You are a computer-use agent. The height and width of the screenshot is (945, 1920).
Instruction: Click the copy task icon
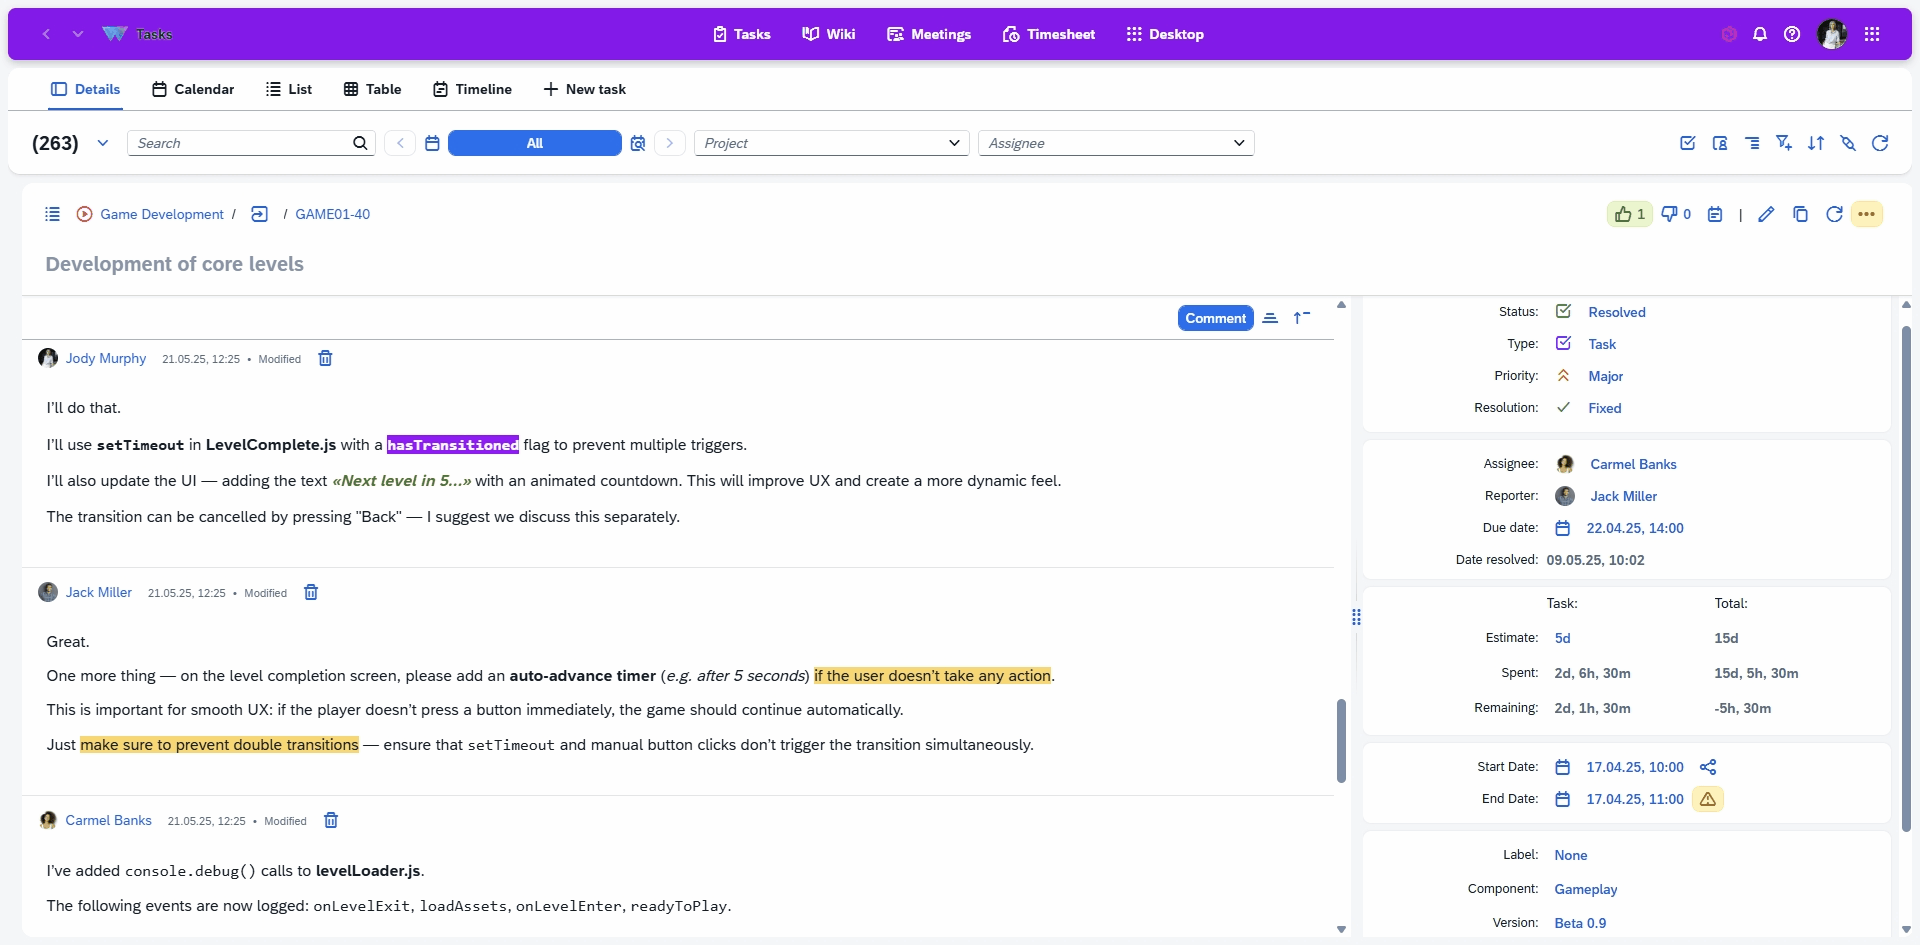[x=1800, y=214]
